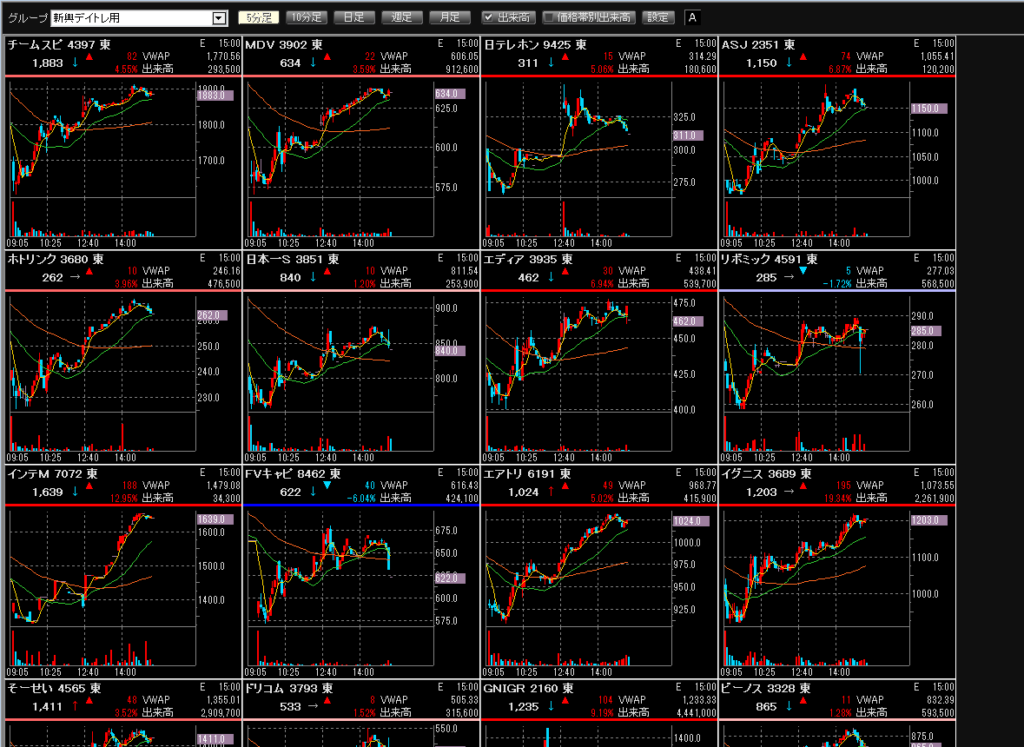Uncheck the 出来高 volume checkbox

pos(489,17)
